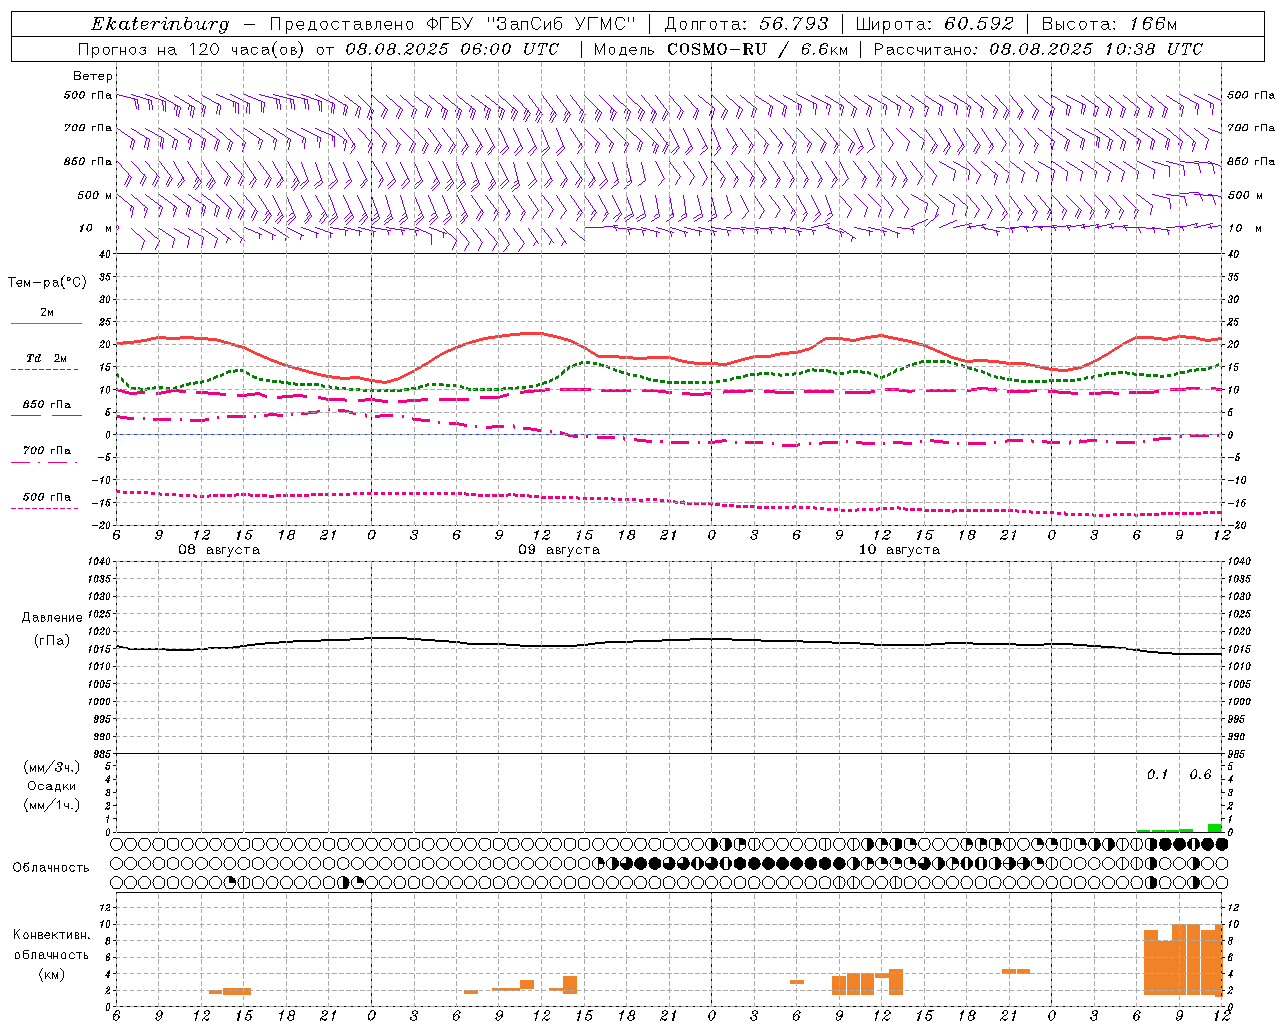Click the "08 августа" date label
1280x1024 pixels.
(219, 550)
